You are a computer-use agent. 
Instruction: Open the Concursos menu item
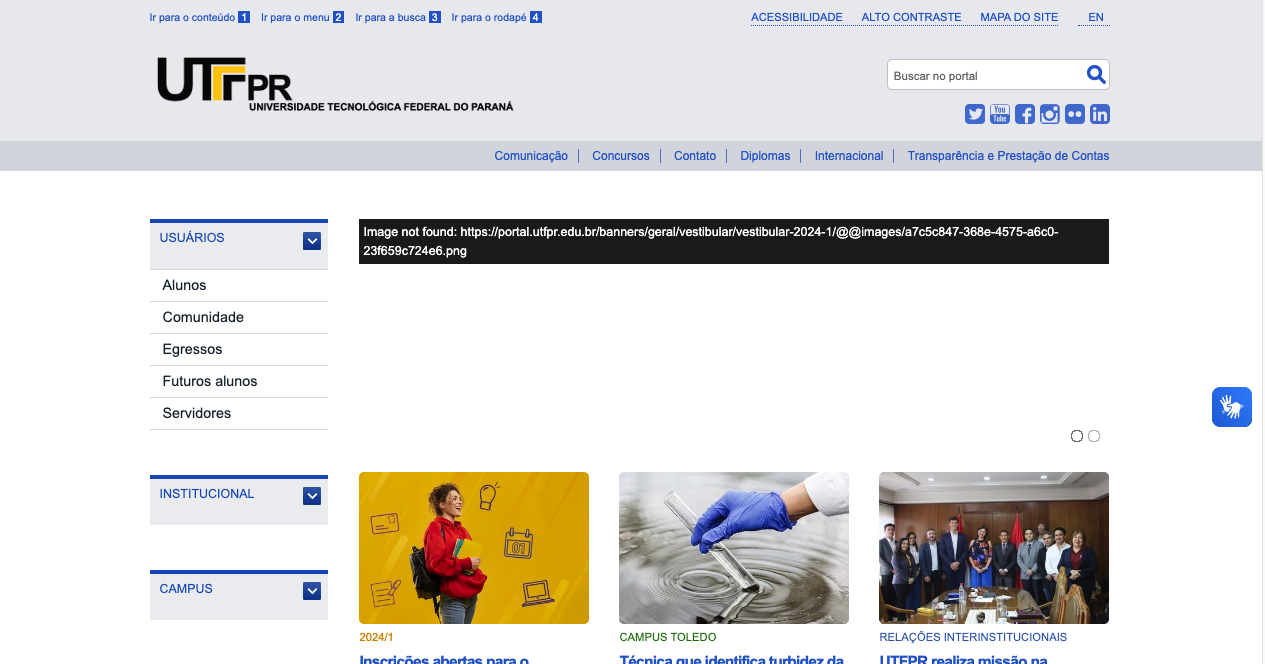(x=621, y=156)
